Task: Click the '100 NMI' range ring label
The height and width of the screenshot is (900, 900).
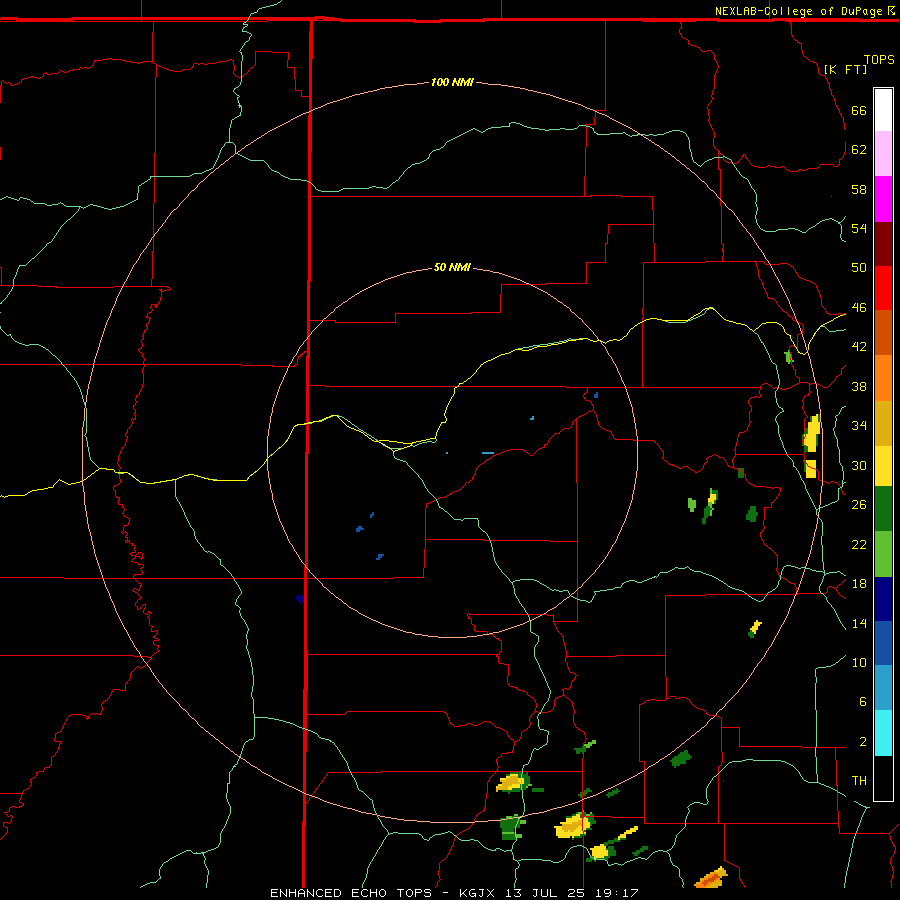Action: [452, 82]
